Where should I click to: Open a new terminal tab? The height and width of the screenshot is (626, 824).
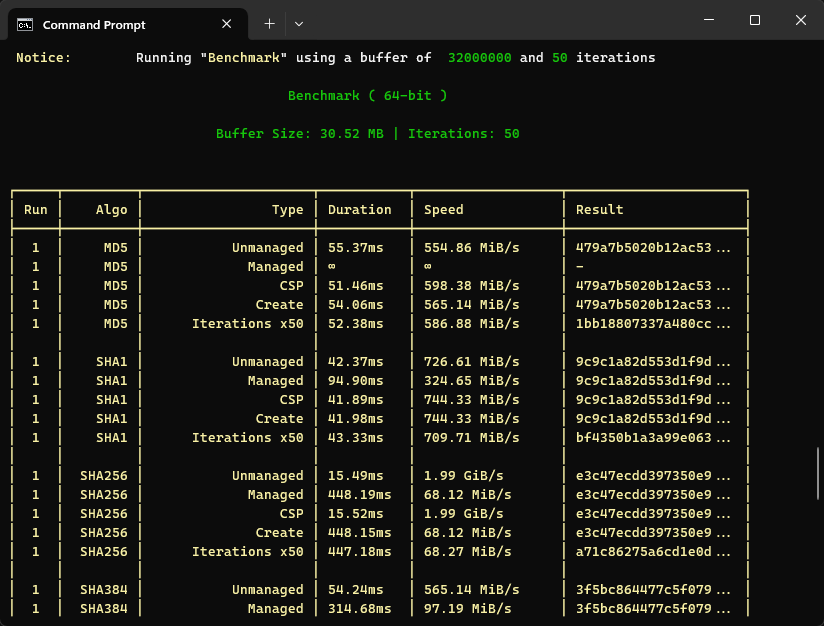[269, 24]
